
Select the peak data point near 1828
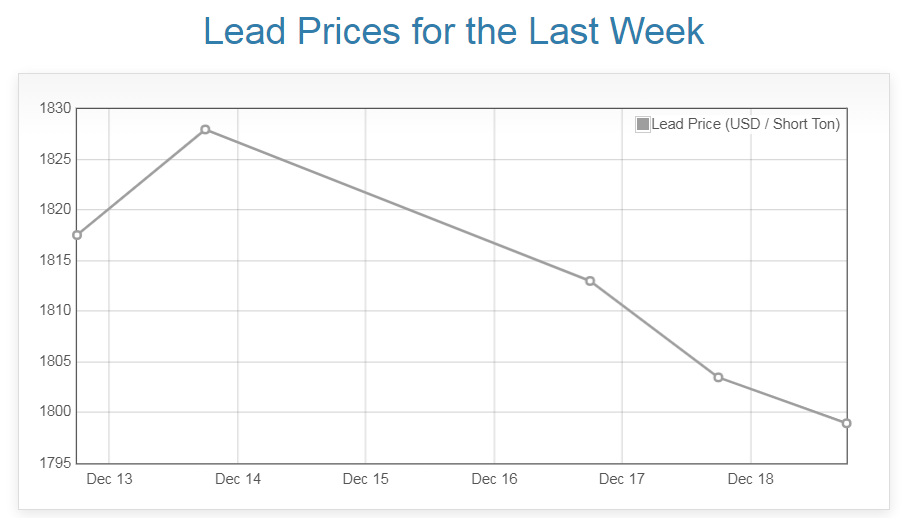point(205,129)
